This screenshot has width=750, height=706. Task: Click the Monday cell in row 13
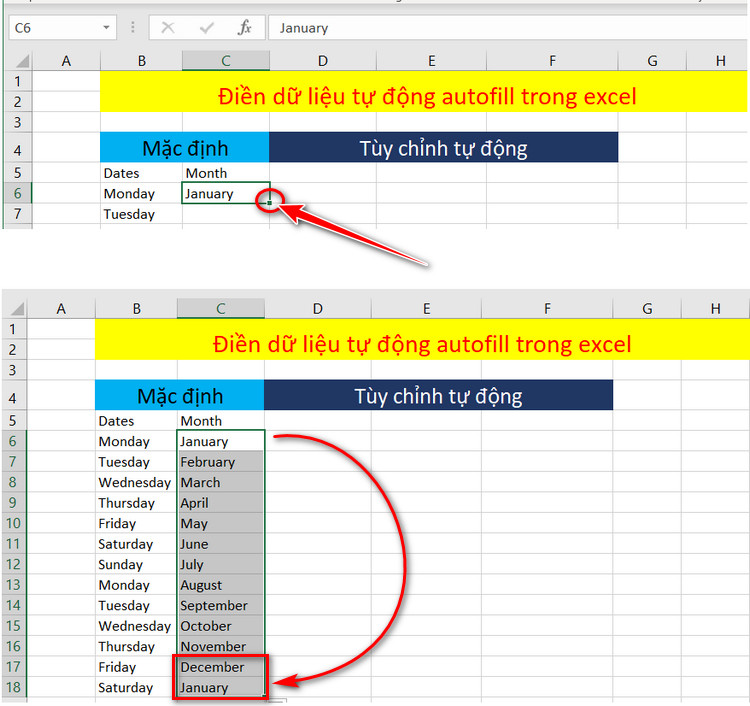tap(136, 585)
